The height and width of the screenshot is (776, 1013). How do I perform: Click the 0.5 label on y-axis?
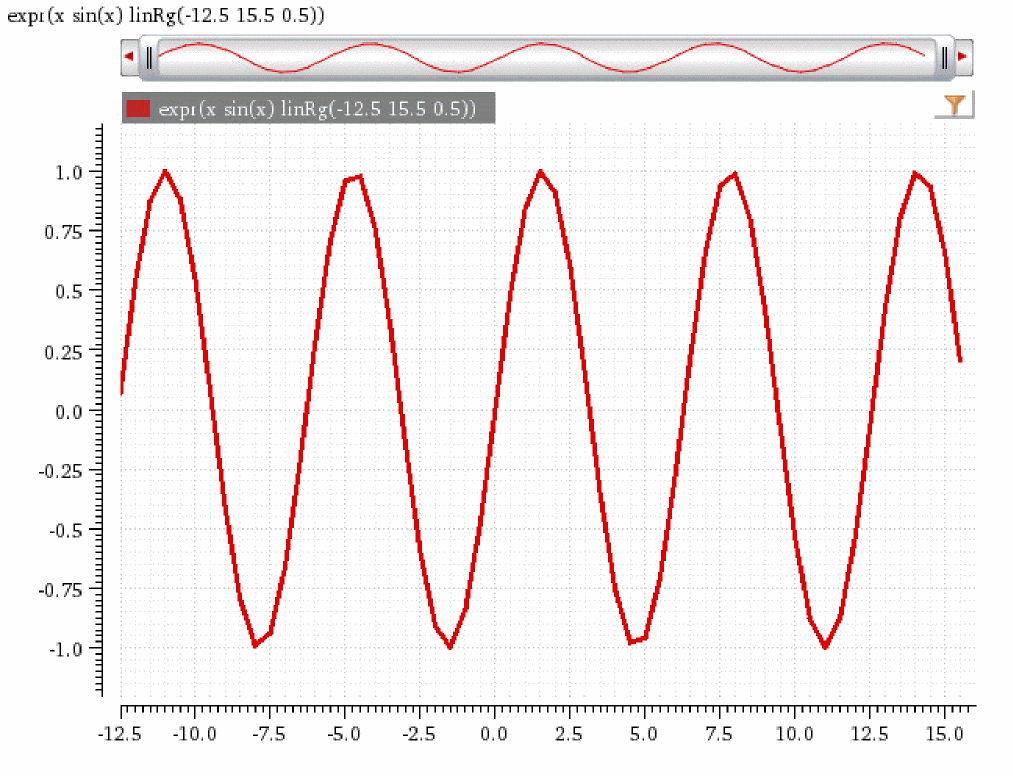pos(69,292)
